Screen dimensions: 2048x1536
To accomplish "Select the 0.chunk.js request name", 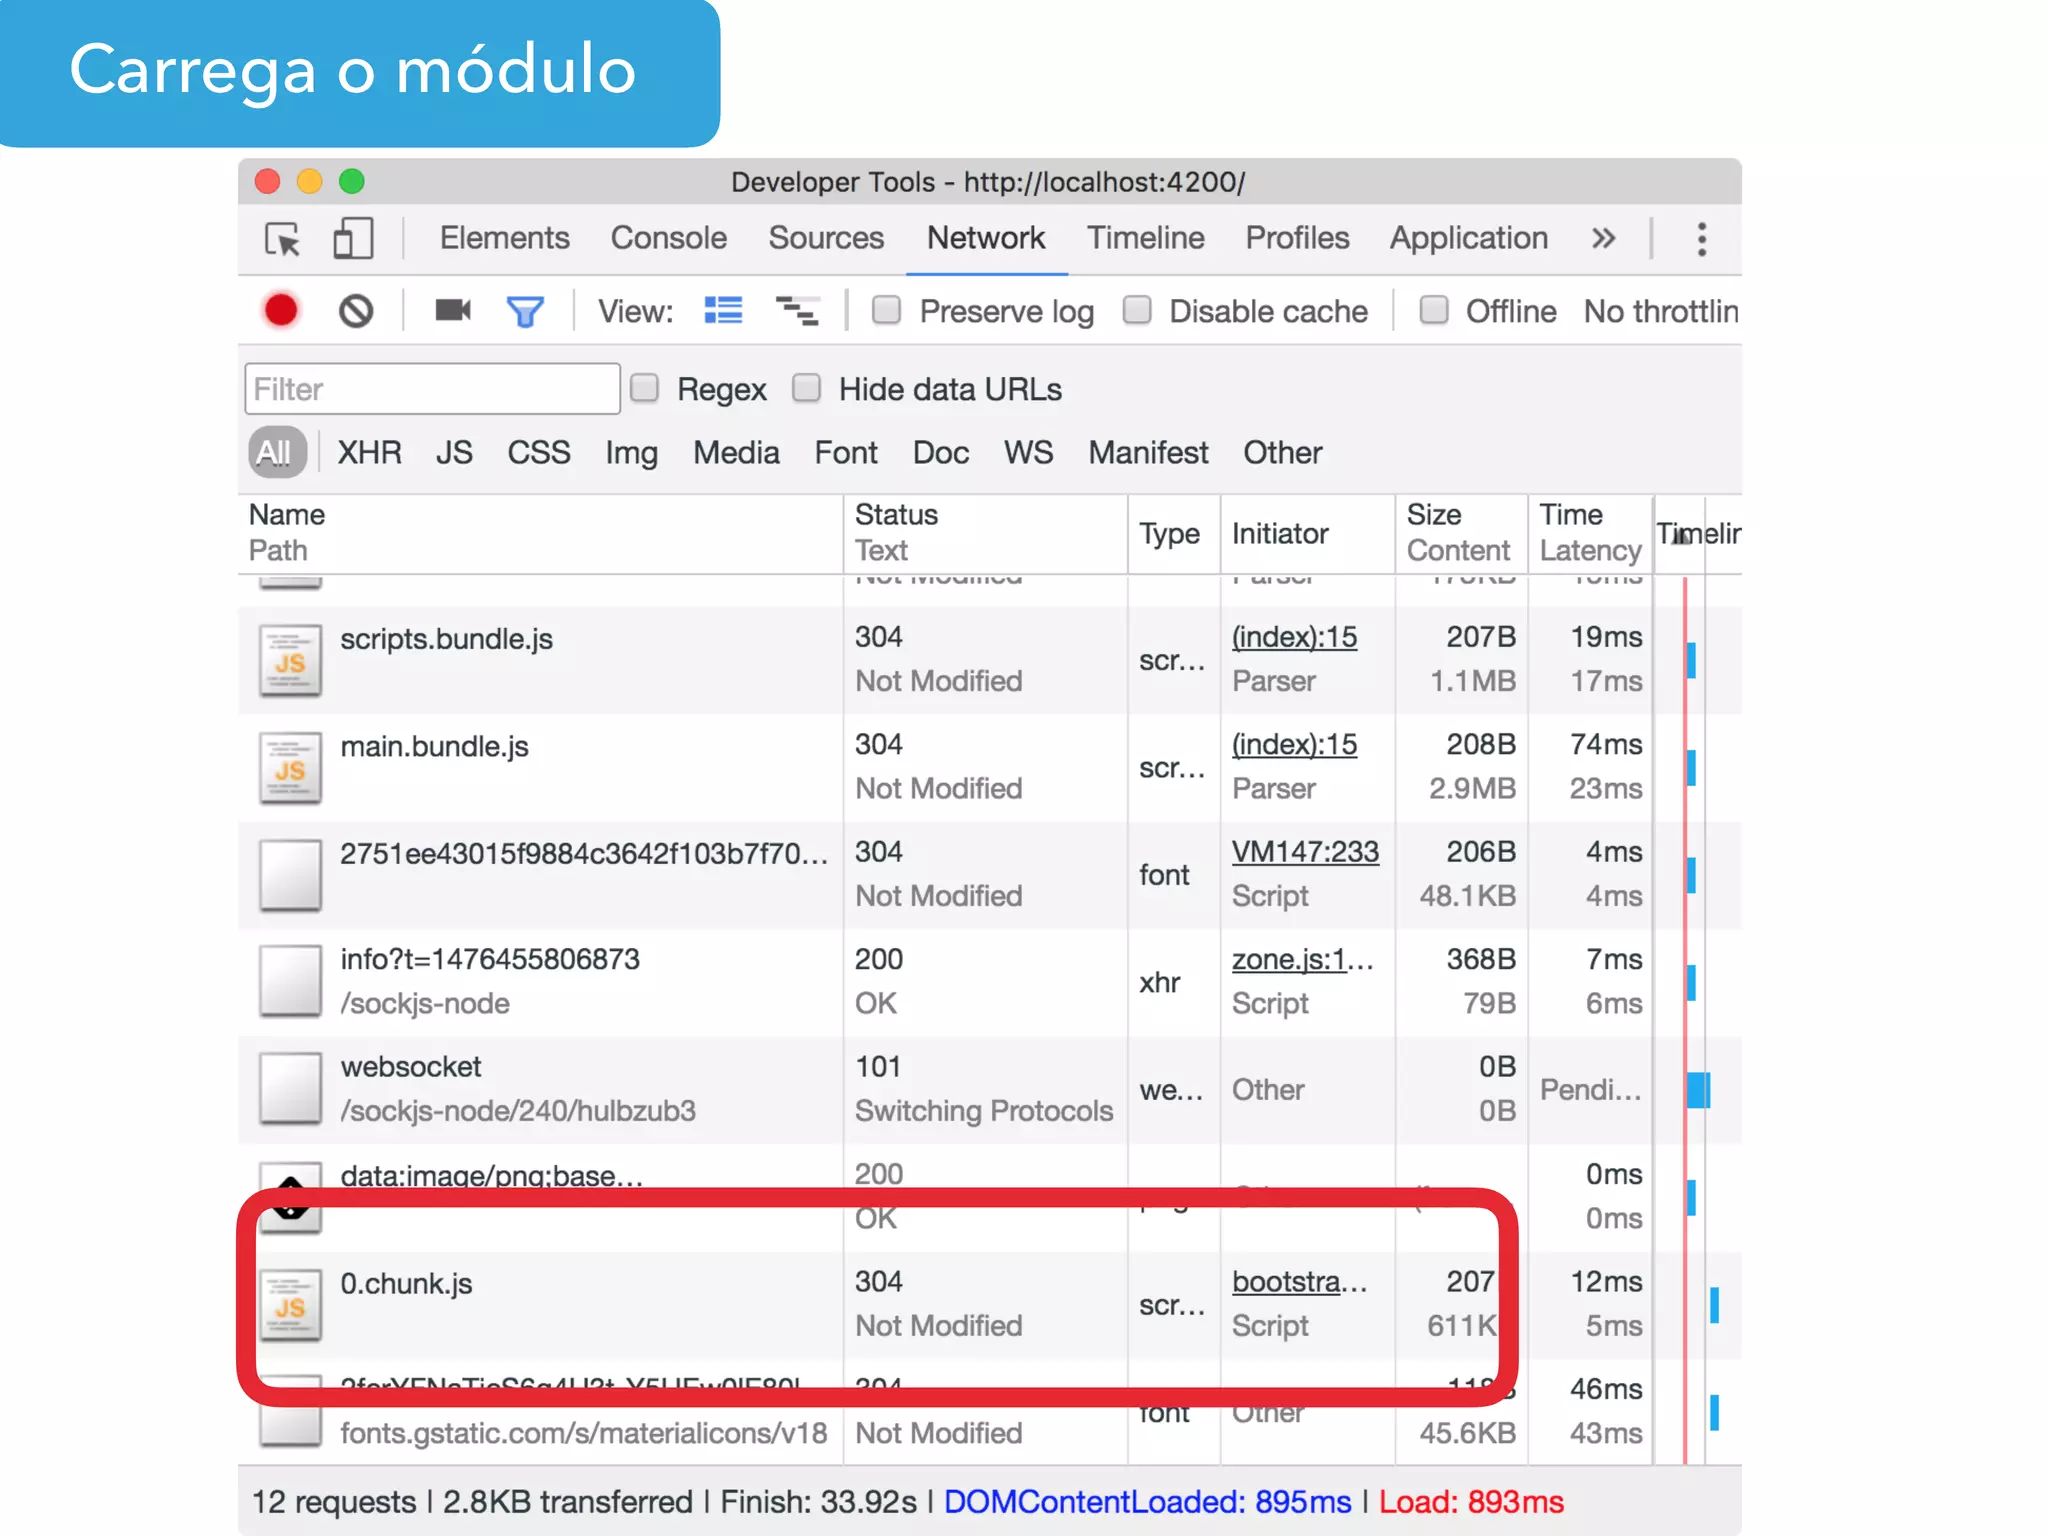I will click(406, 1284).
